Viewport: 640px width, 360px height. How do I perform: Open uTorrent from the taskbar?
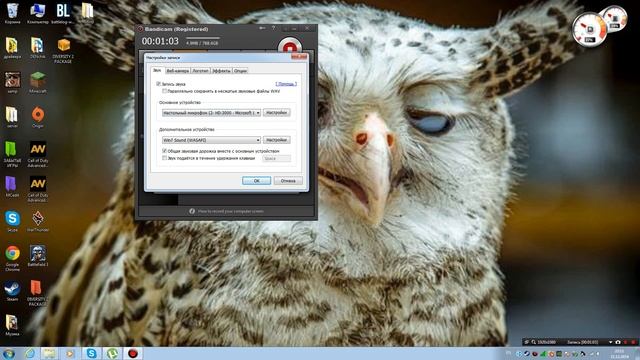[112, 353]
